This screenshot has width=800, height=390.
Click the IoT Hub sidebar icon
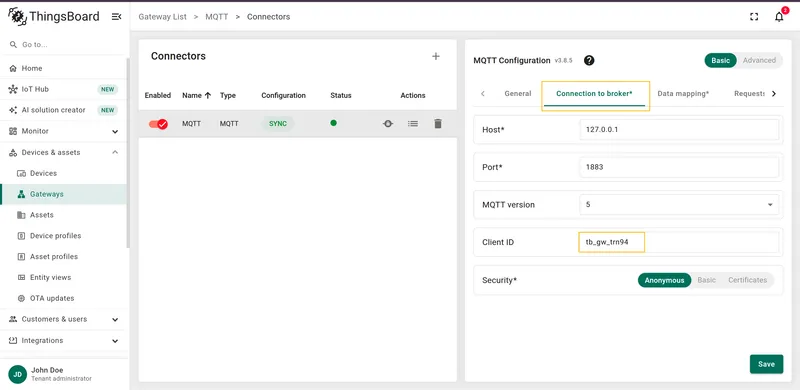click(13, 89)
